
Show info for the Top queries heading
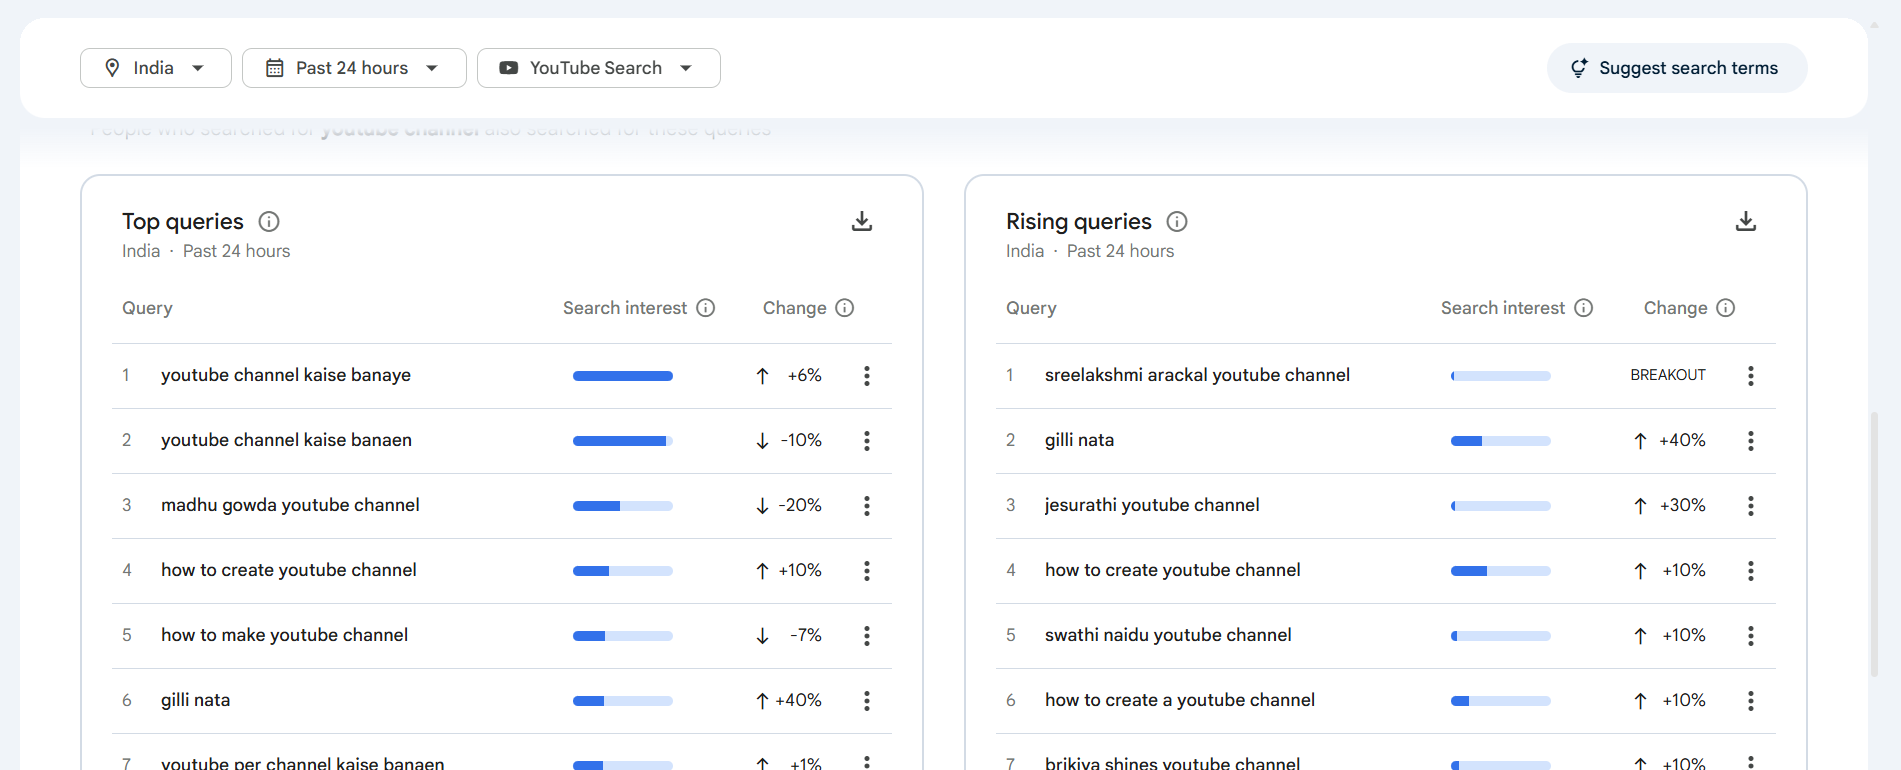point(269,221)
